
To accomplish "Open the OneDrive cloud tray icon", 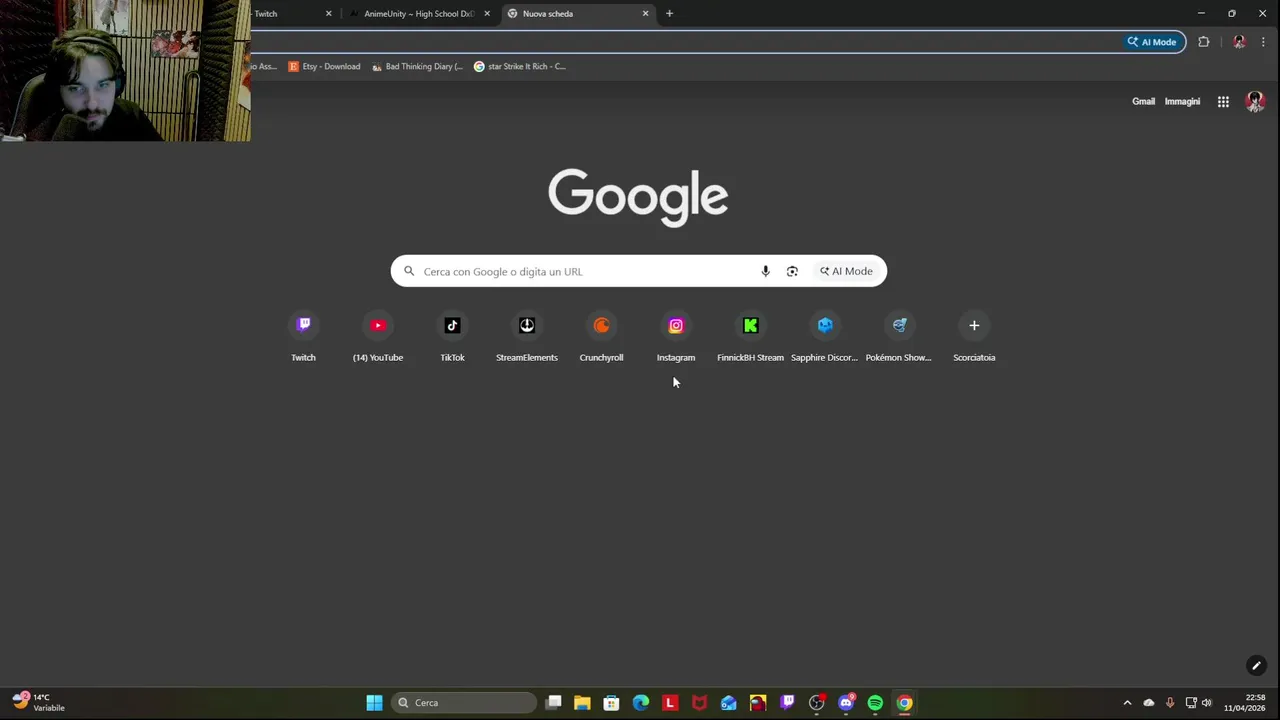I will click(1148, 703).
